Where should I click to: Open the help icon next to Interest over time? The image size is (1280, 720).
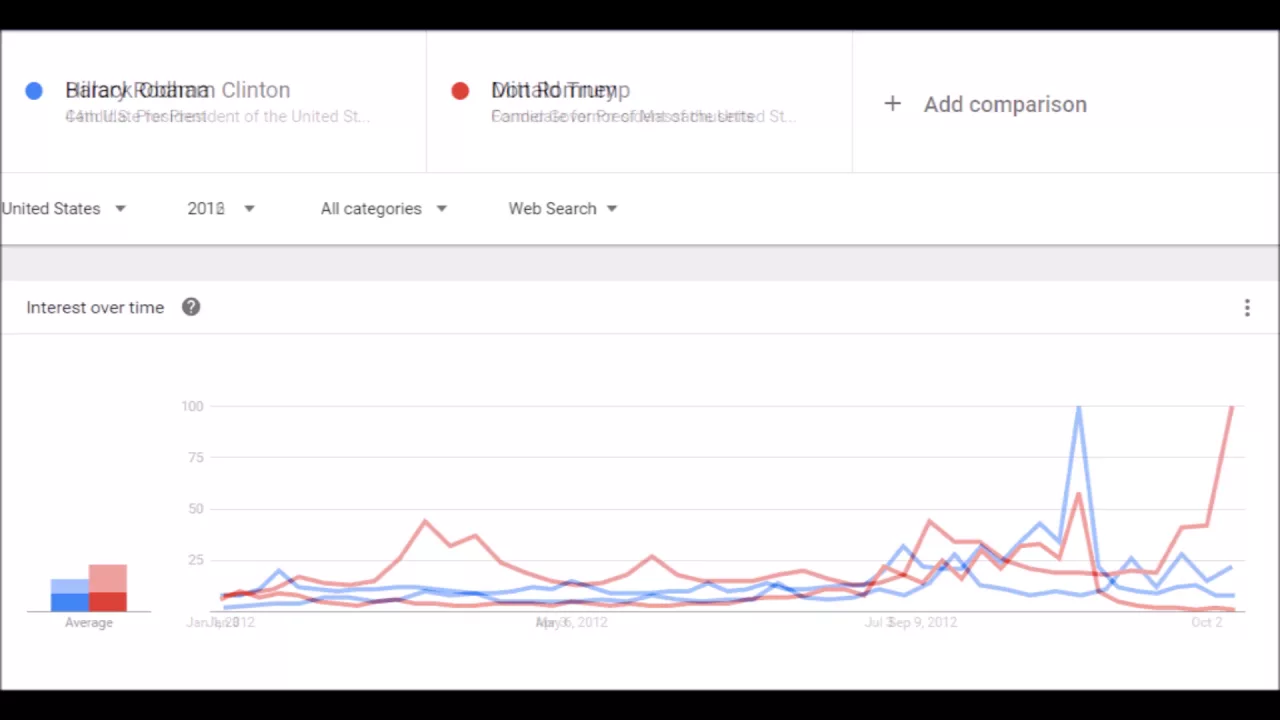point(191,307)
